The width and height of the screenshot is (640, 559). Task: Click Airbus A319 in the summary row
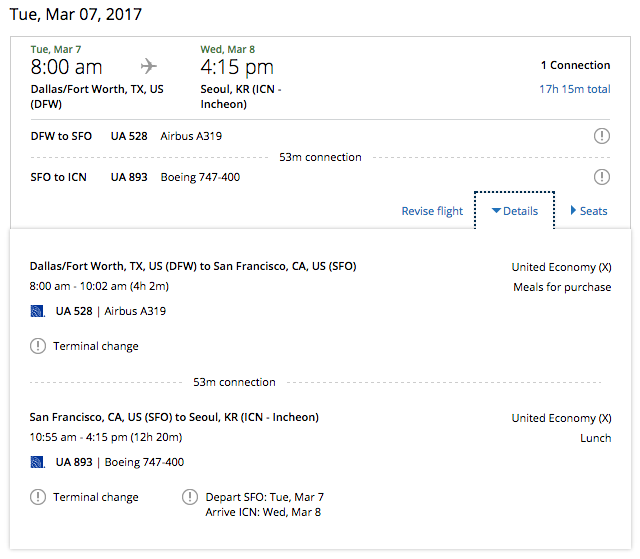click(191, 136)
